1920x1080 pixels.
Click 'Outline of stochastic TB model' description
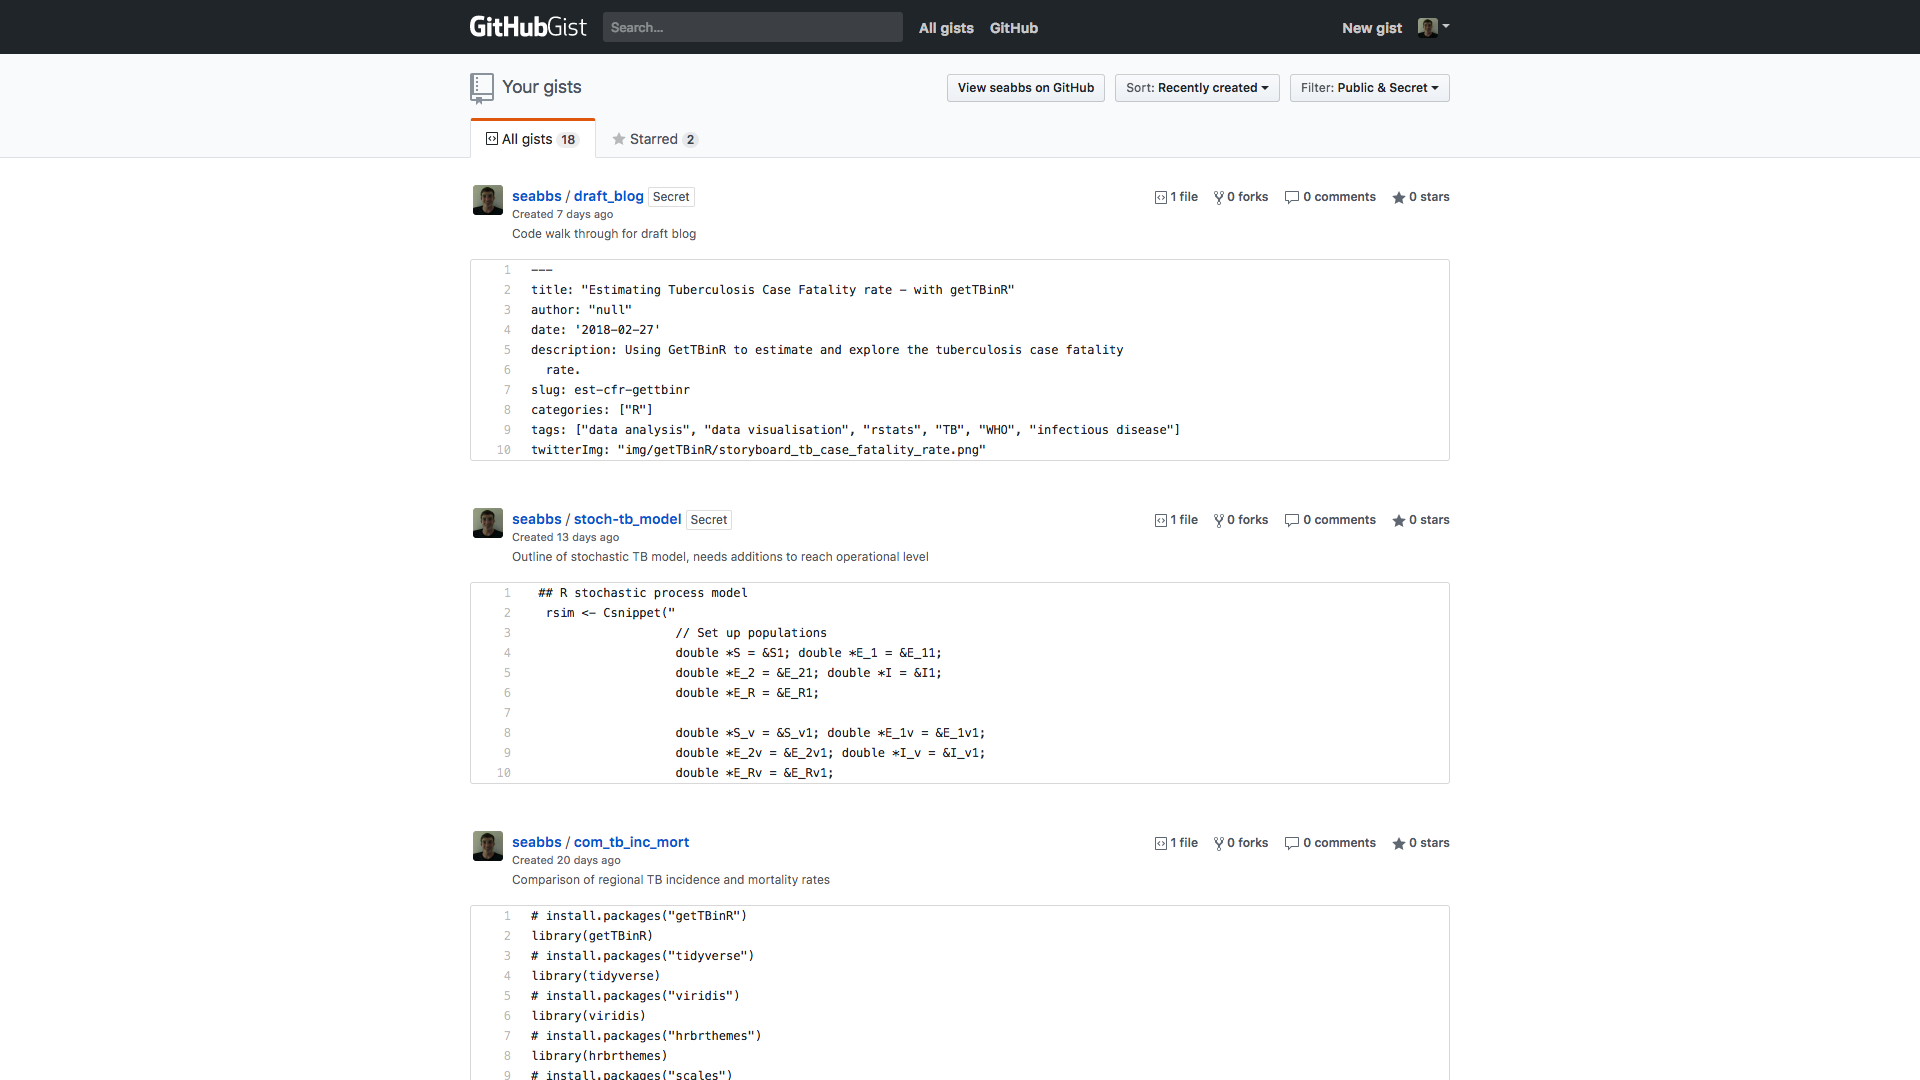[720, 557]
